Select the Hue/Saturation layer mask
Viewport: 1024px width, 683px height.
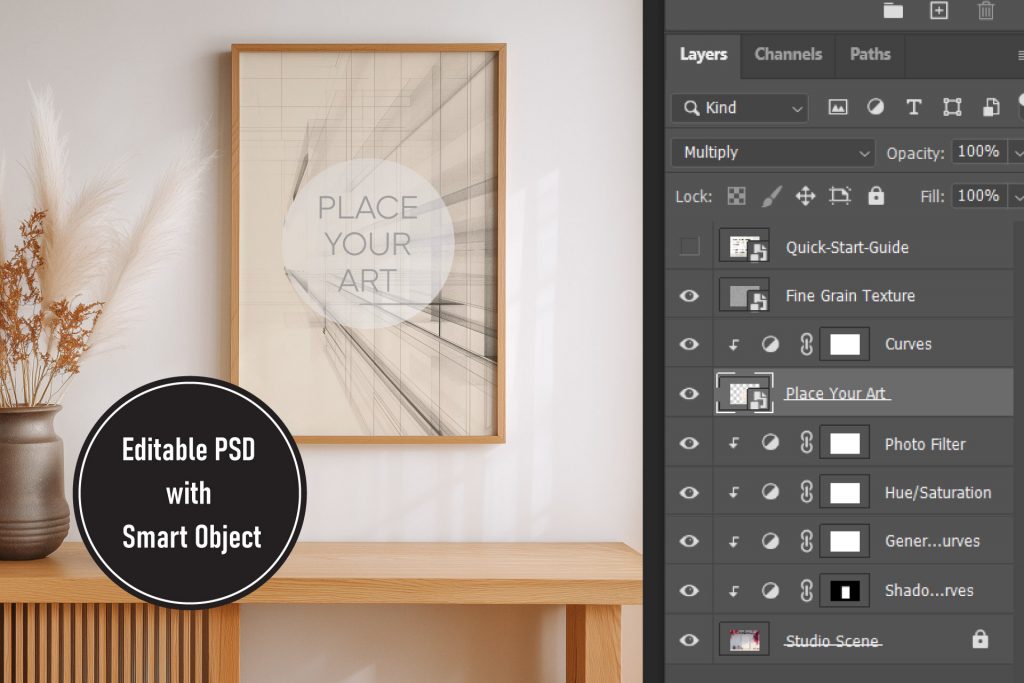click(844, 492)
